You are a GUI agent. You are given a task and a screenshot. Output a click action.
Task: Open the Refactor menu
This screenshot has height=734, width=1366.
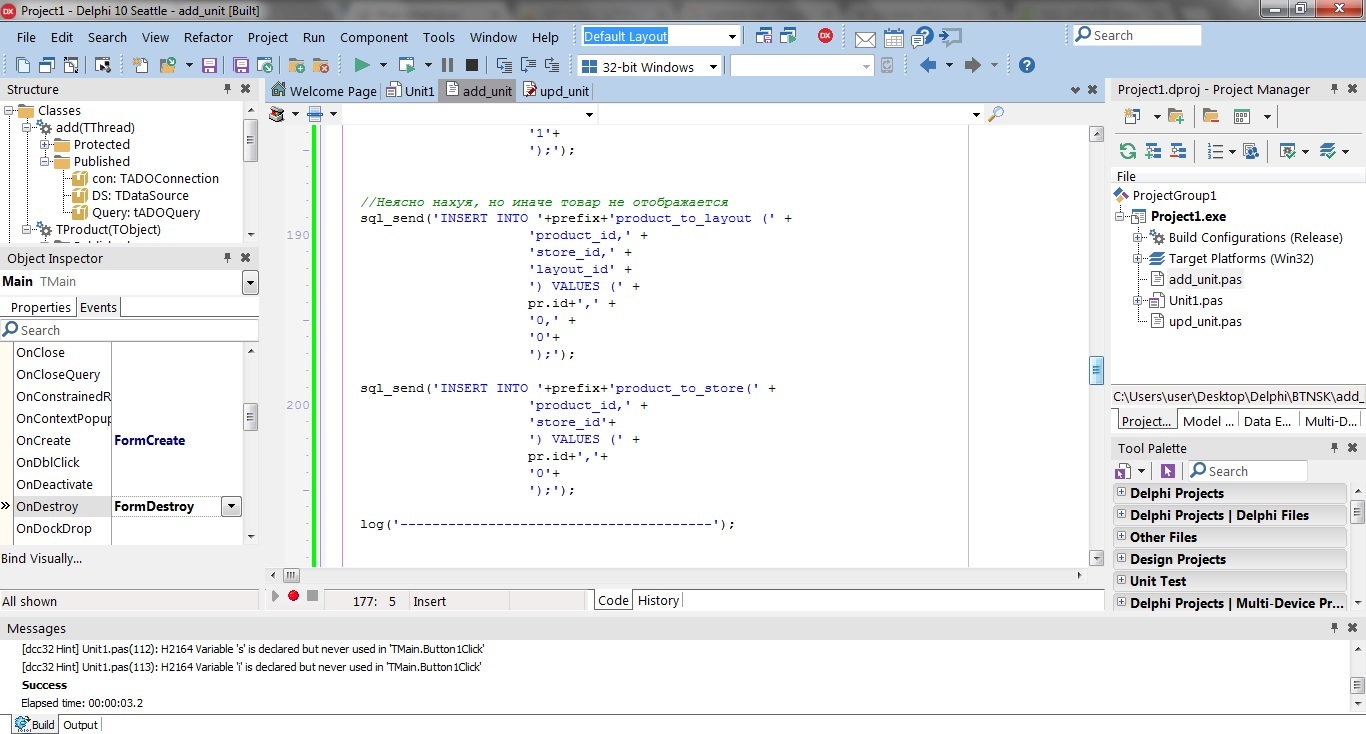pyautogui.click(x=208, y=37)
